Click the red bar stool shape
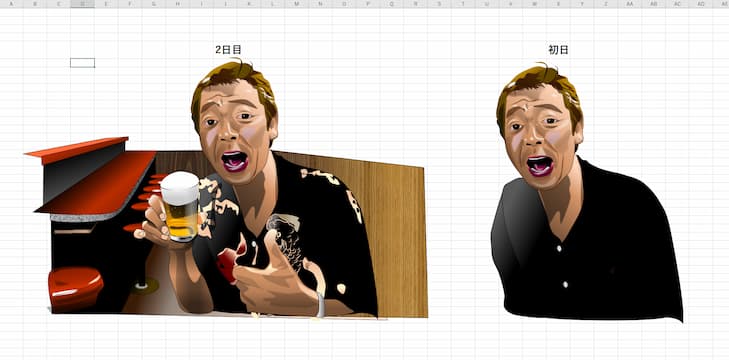729x360 pixels. (75, 288)
